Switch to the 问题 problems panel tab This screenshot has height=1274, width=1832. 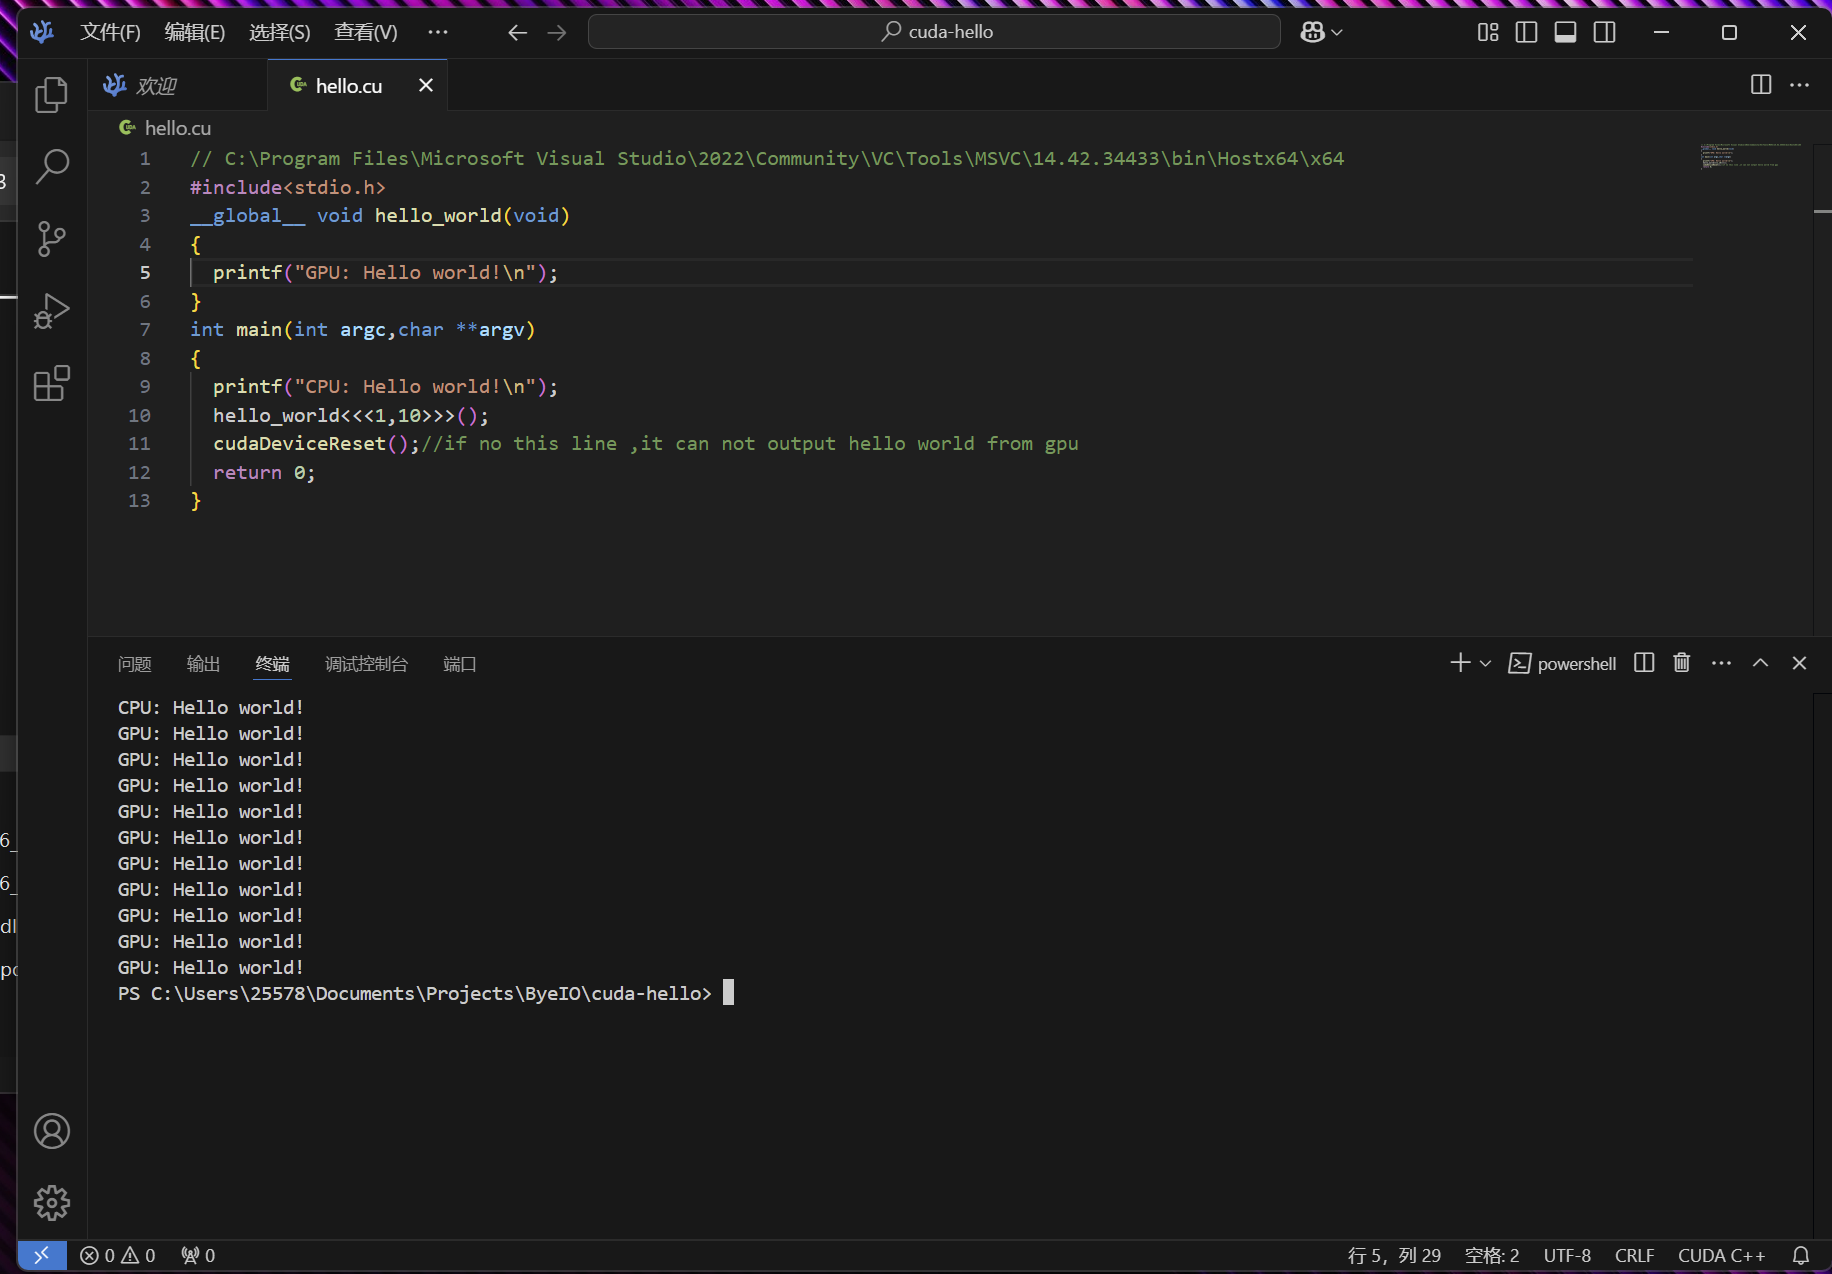tap(135, 664)
